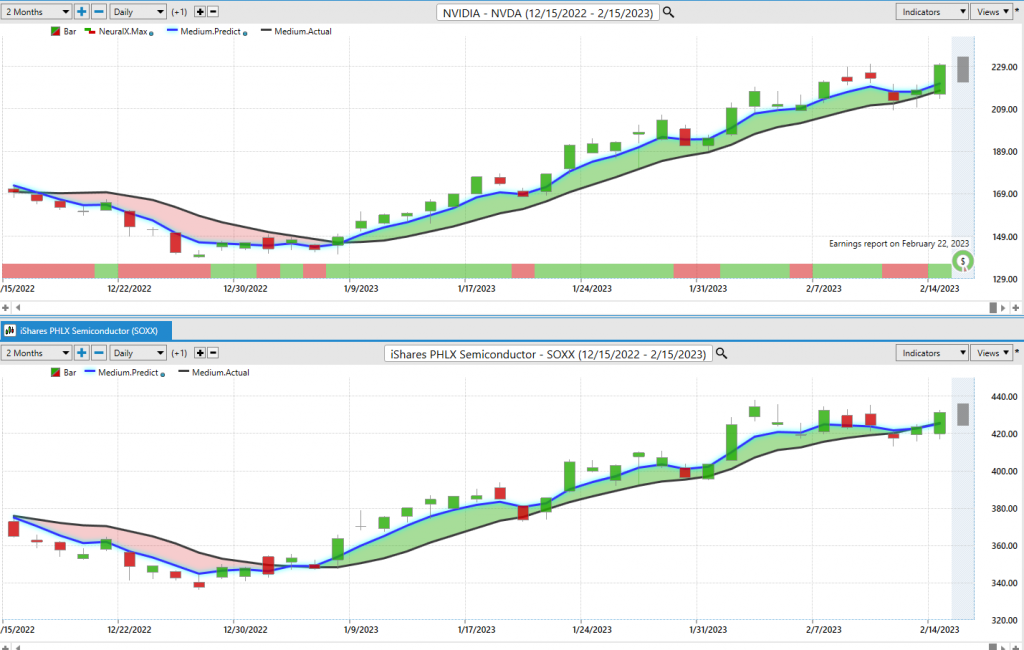Click the small black plus button in SOXX toolbar
The image size is (1024, 650).
200,353
